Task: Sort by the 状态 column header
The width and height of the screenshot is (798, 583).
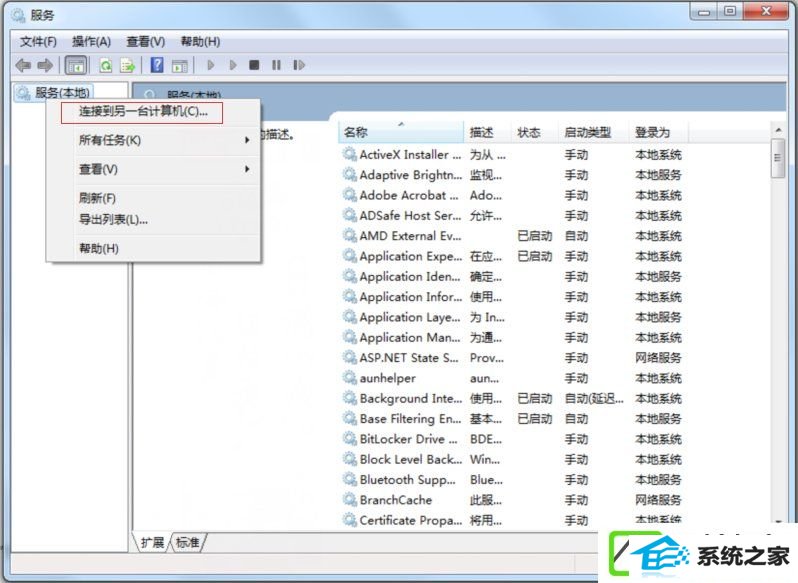Action: click(533, 132)
